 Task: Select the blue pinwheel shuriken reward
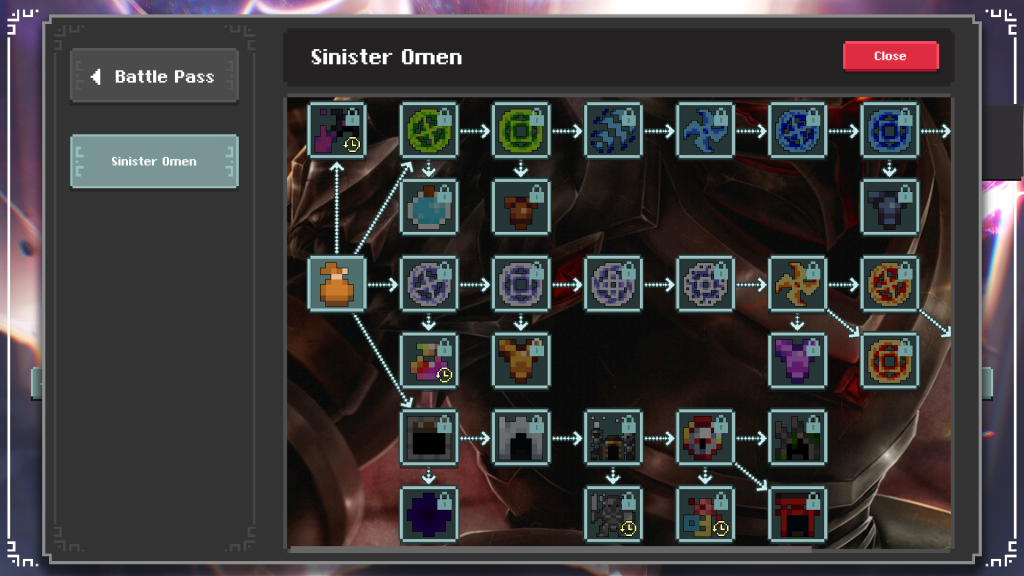pyautogui.click(x=705, y=130)
